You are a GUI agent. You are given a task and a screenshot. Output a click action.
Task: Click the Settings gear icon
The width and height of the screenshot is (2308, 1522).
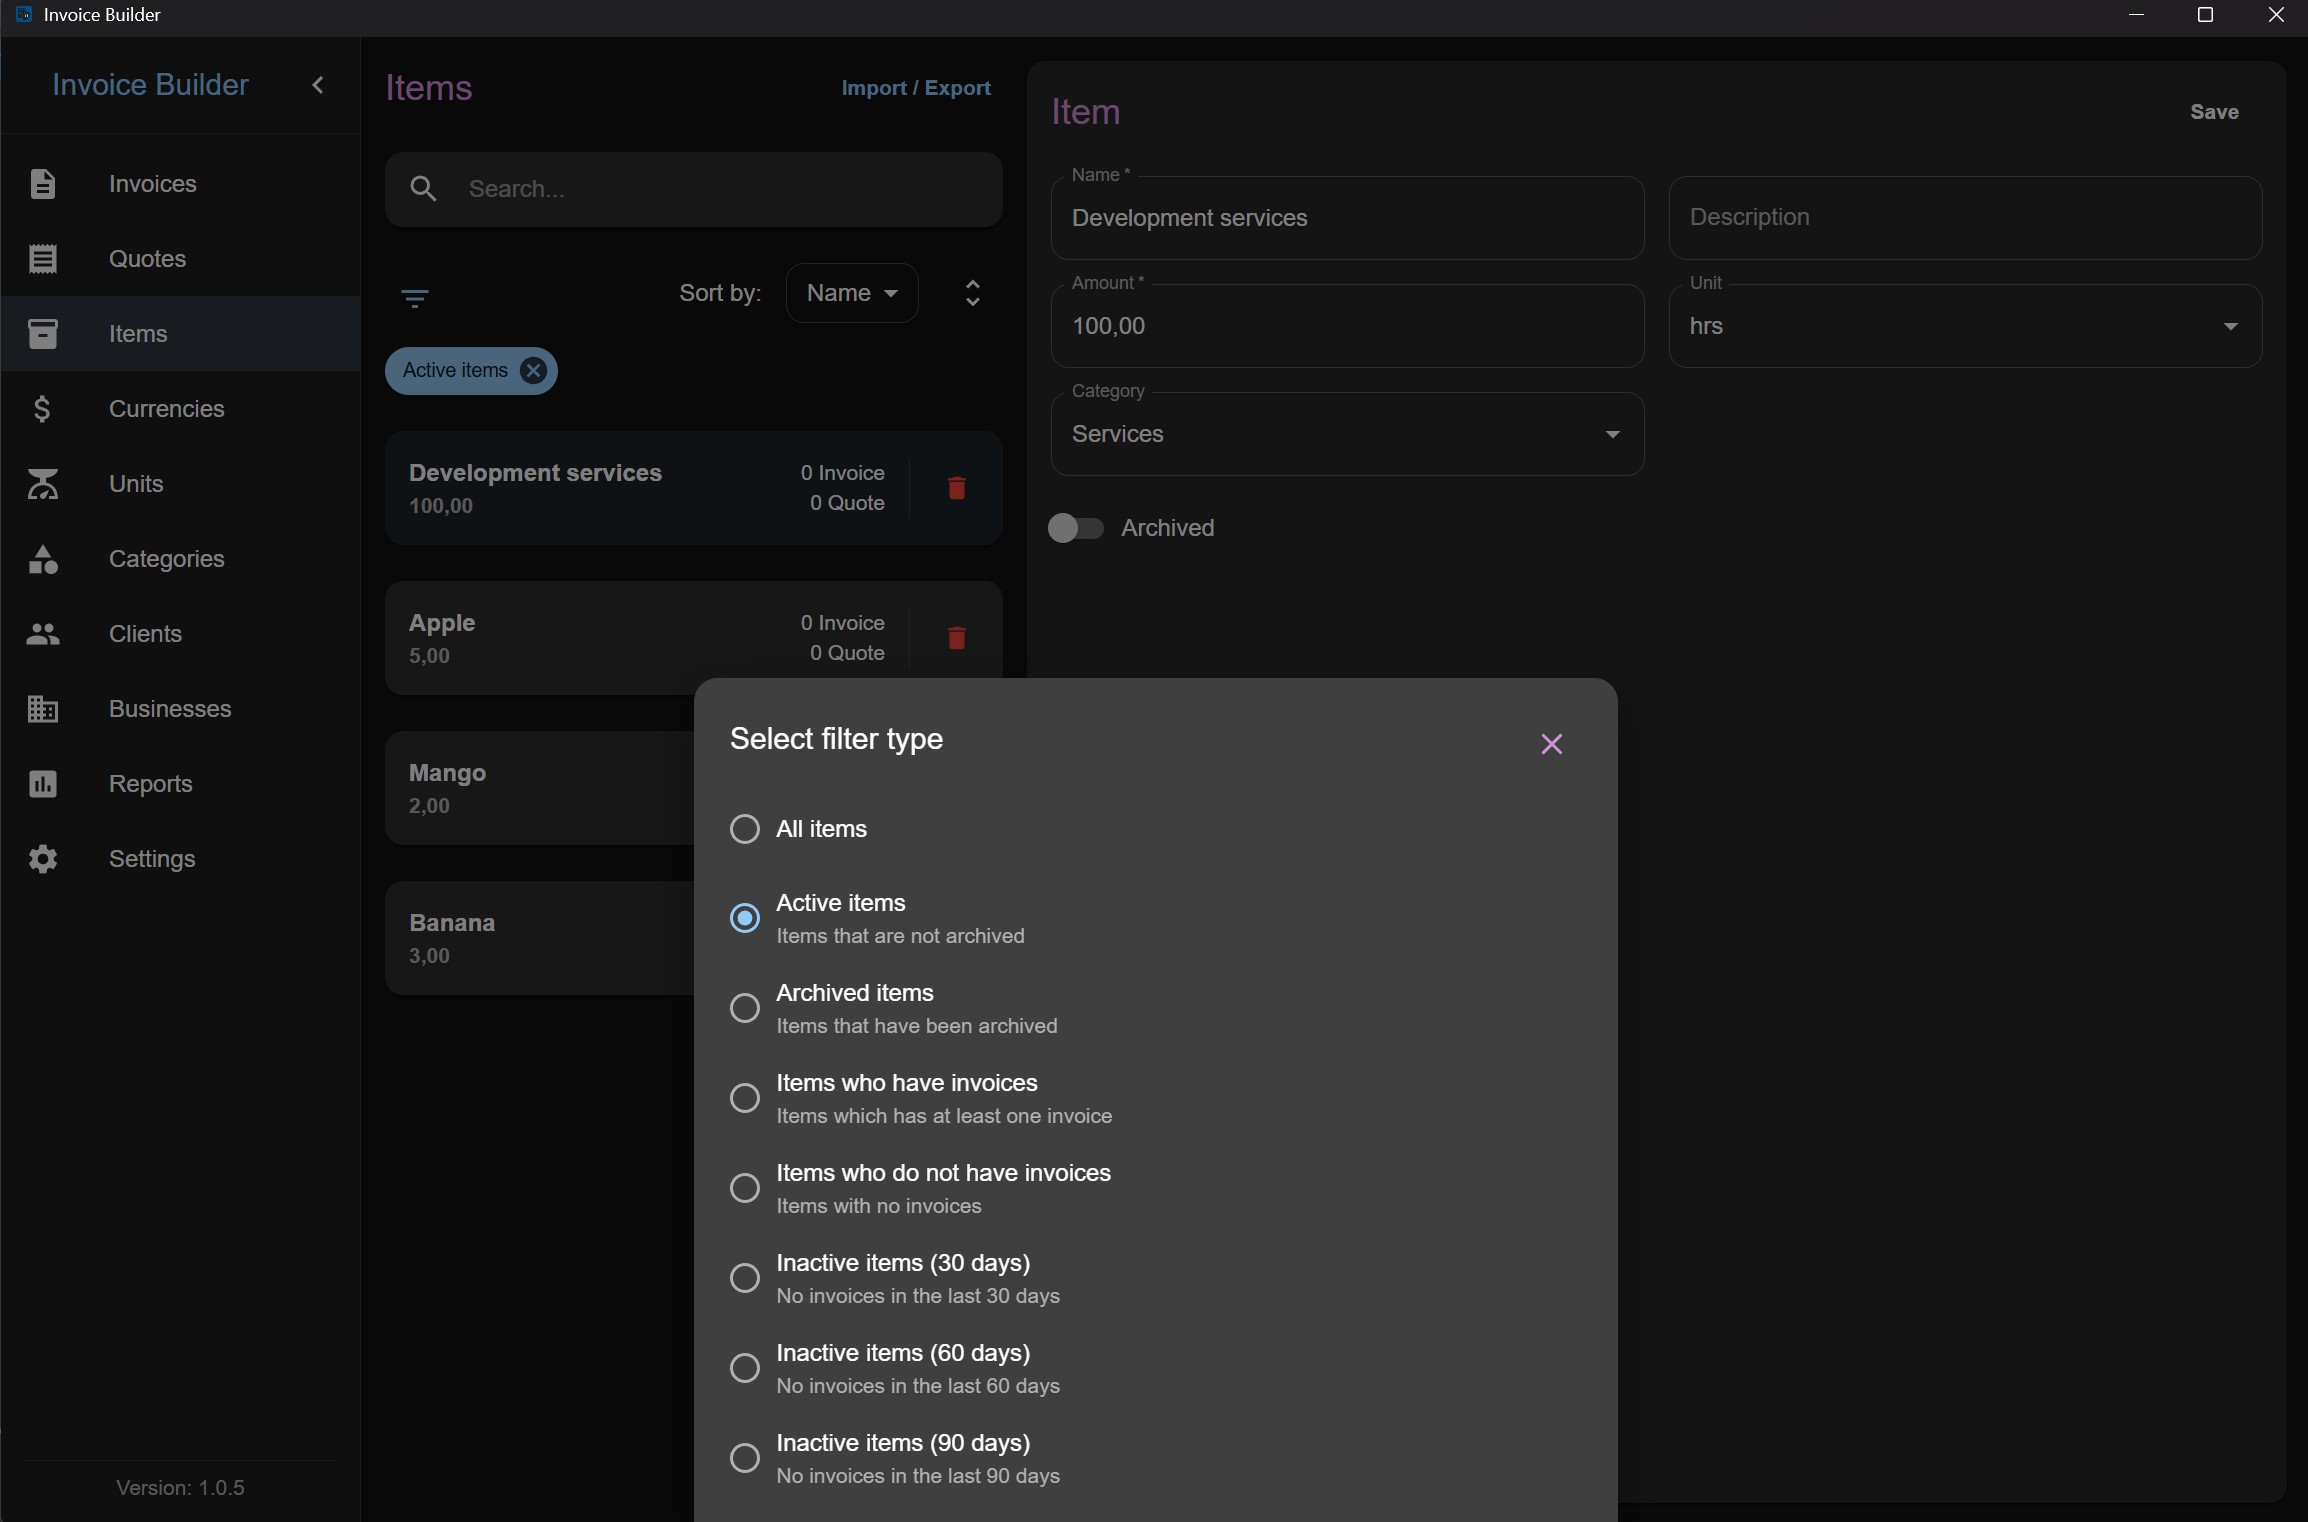pyautogui.click(x=43, y=859)
